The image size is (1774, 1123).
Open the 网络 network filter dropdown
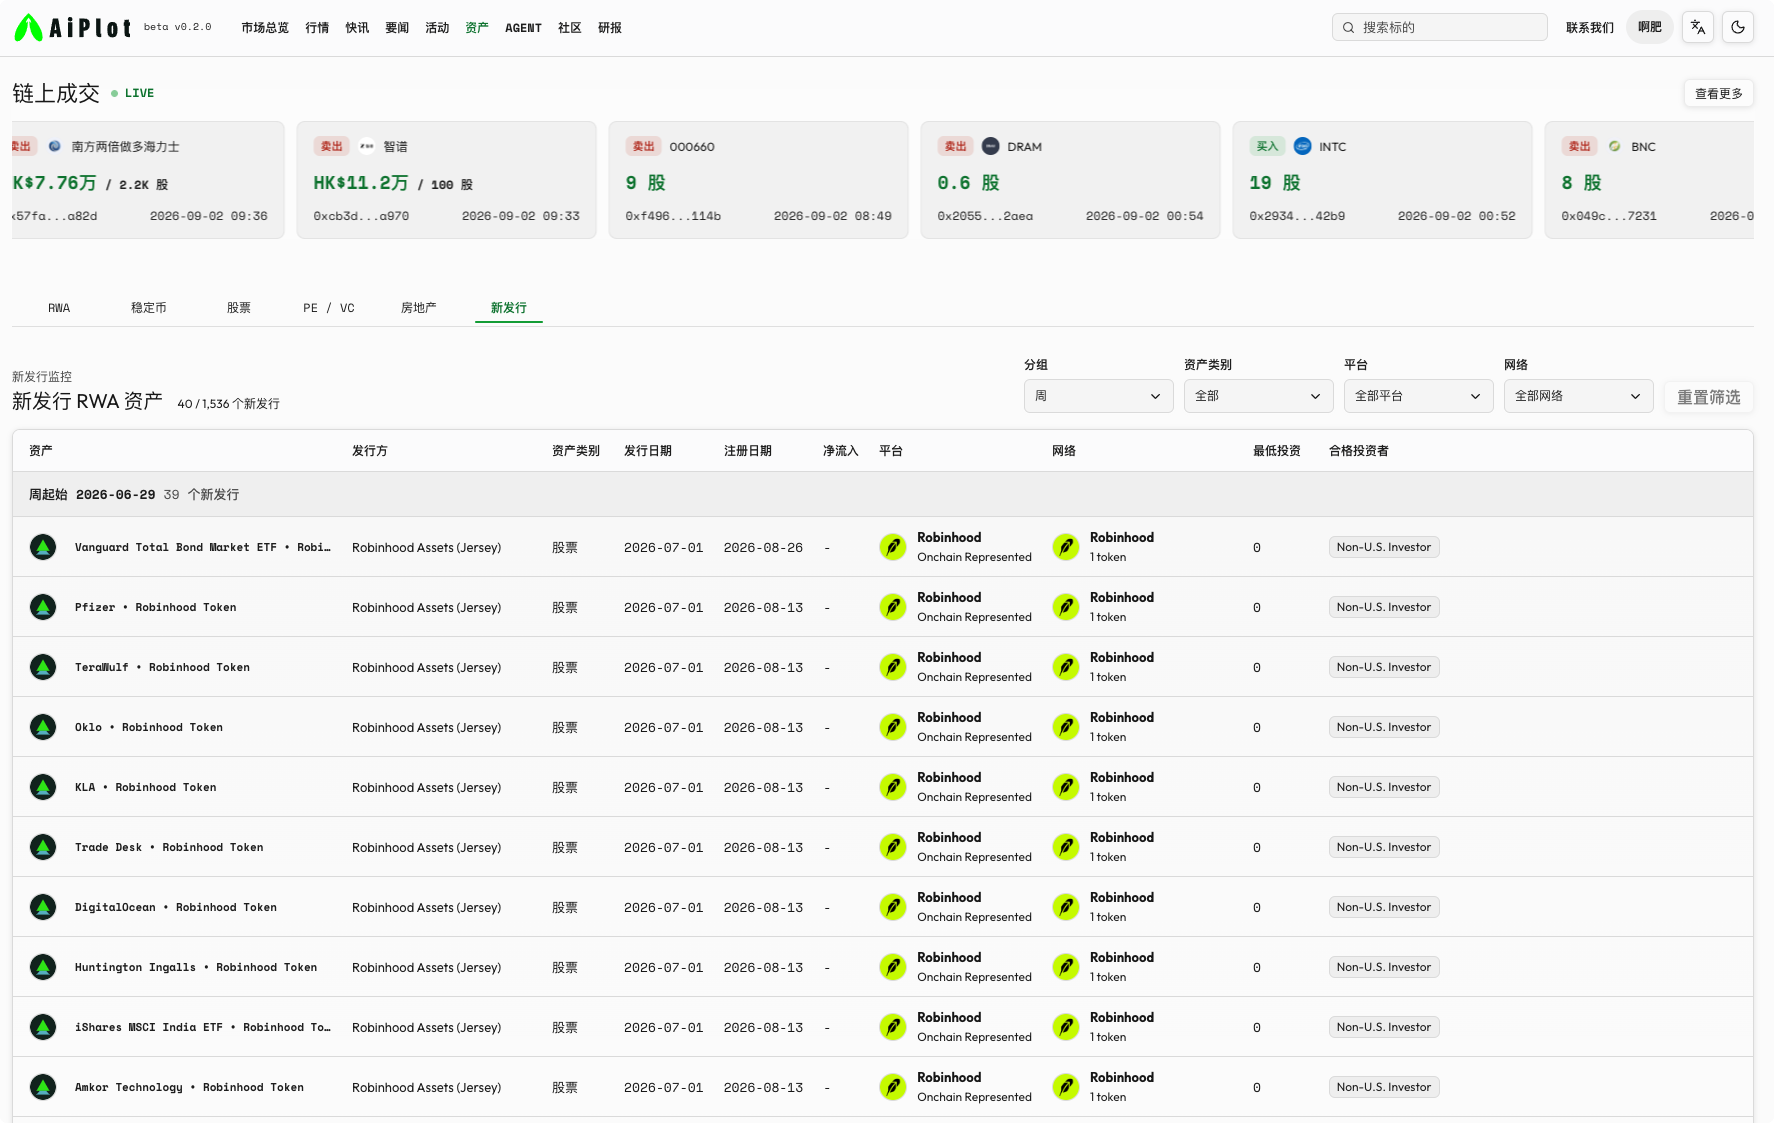click(1578, 396)
